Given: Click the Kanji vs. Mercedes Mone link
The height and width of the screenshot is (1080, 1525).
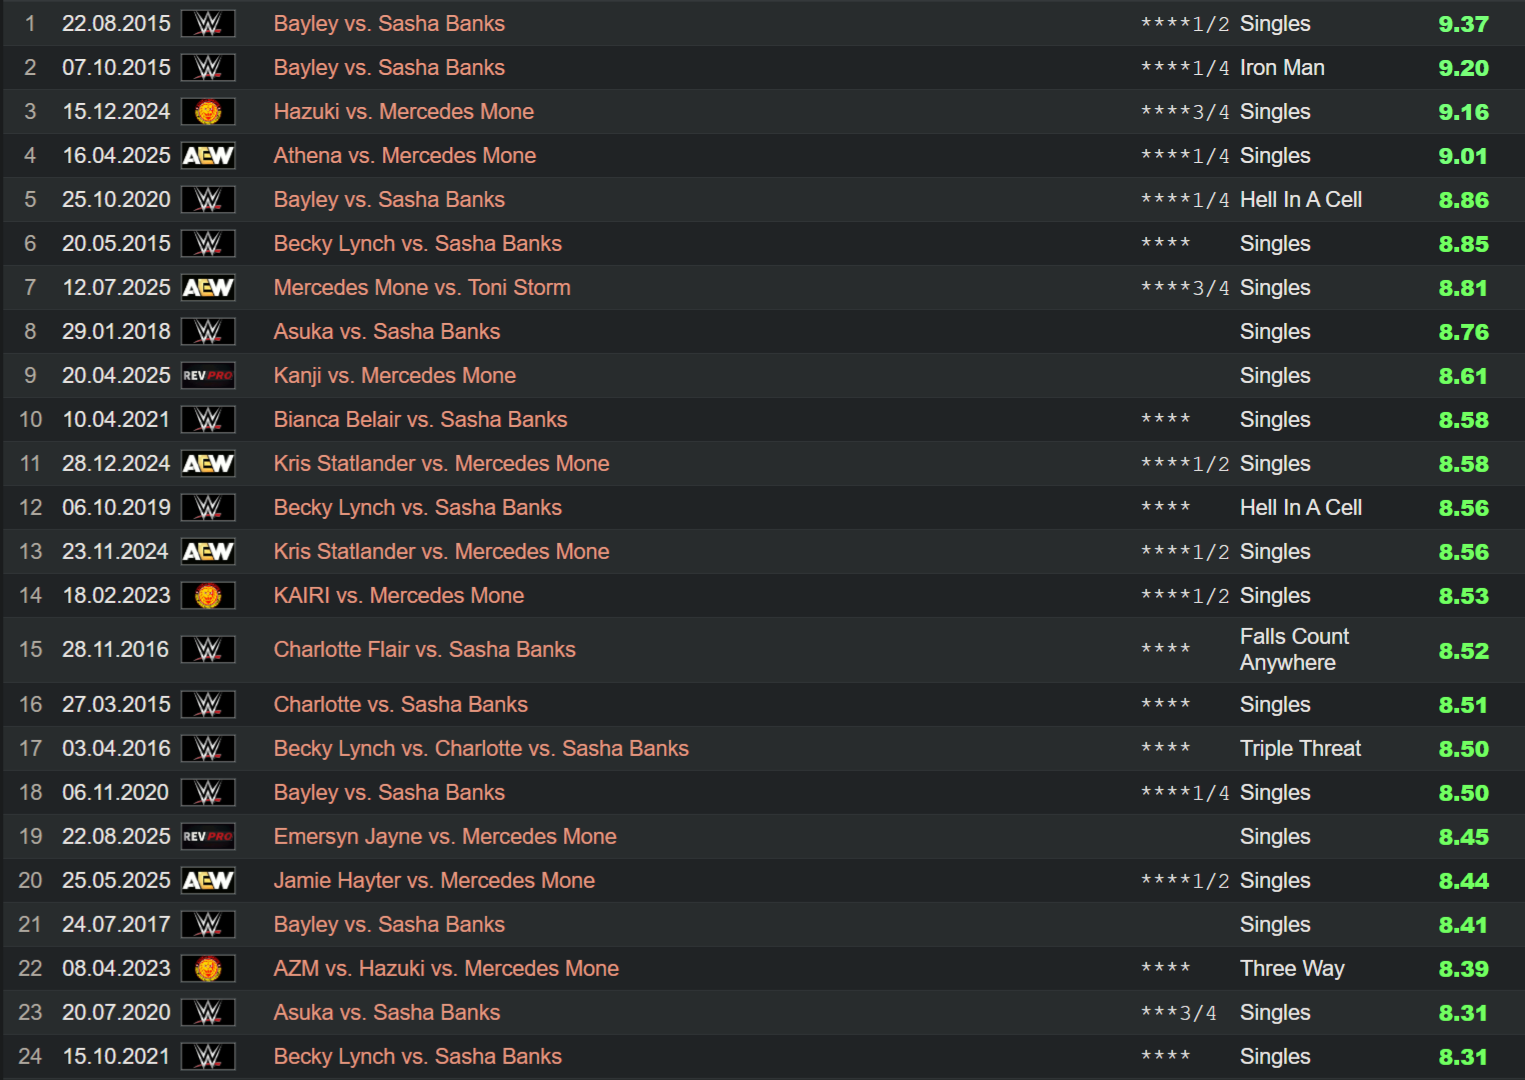Looking at the screenshot, I should (x=395, y=376).
